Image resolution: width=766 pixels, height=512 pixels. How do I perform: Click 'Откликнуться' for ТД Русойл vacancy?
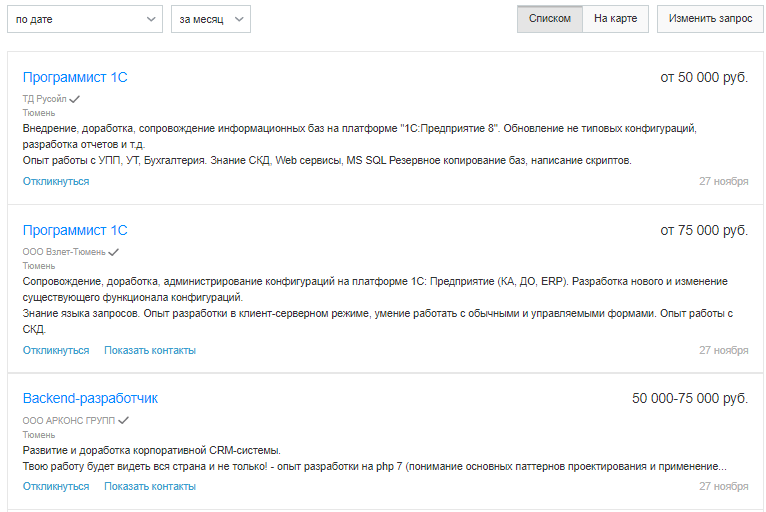56,181
